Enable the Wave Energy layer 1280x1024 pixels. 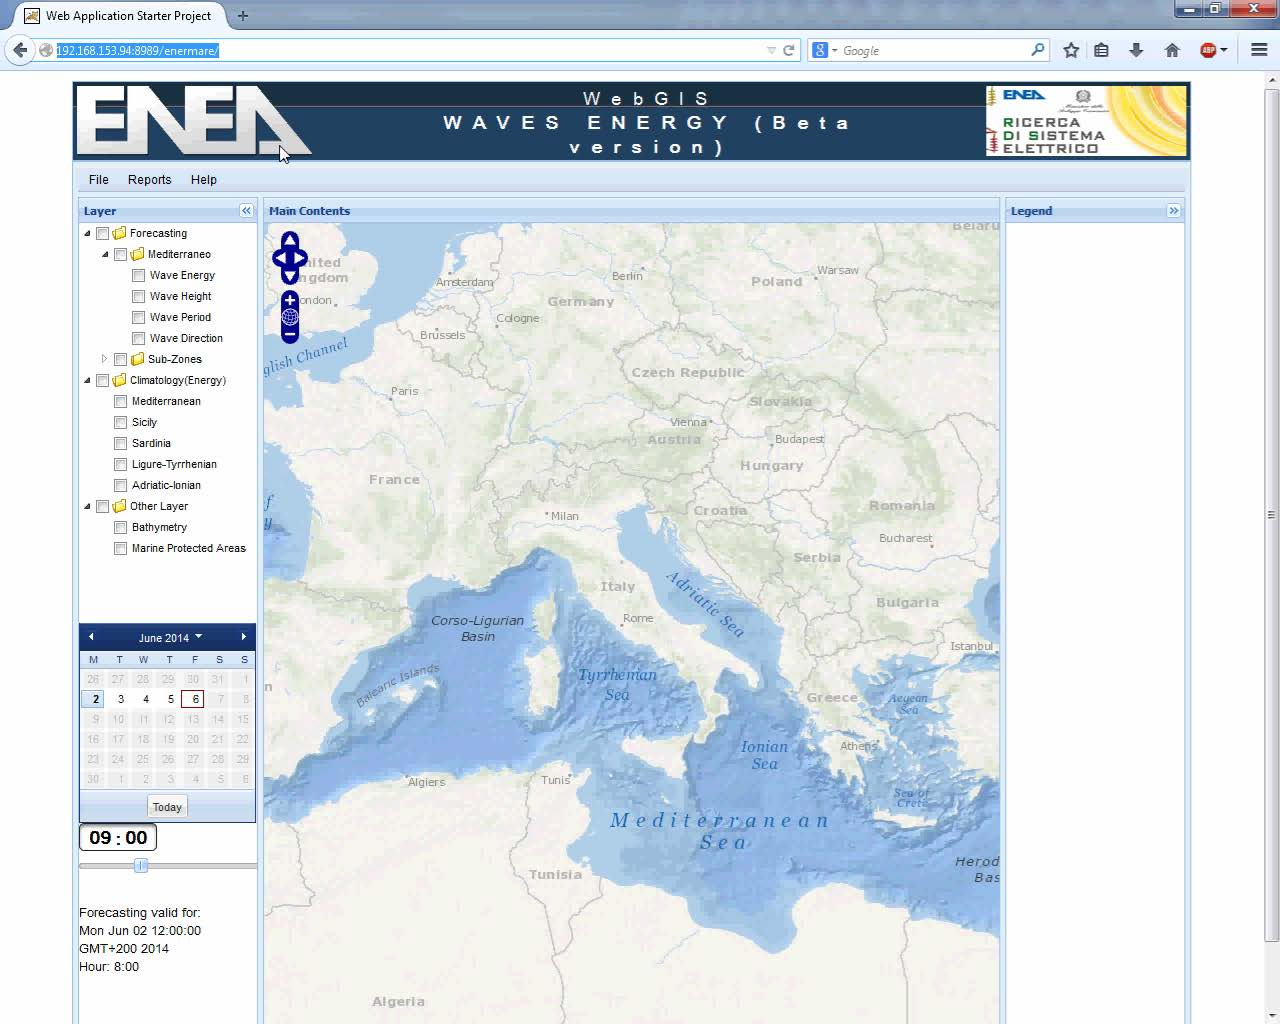click(x=138, y=275)
